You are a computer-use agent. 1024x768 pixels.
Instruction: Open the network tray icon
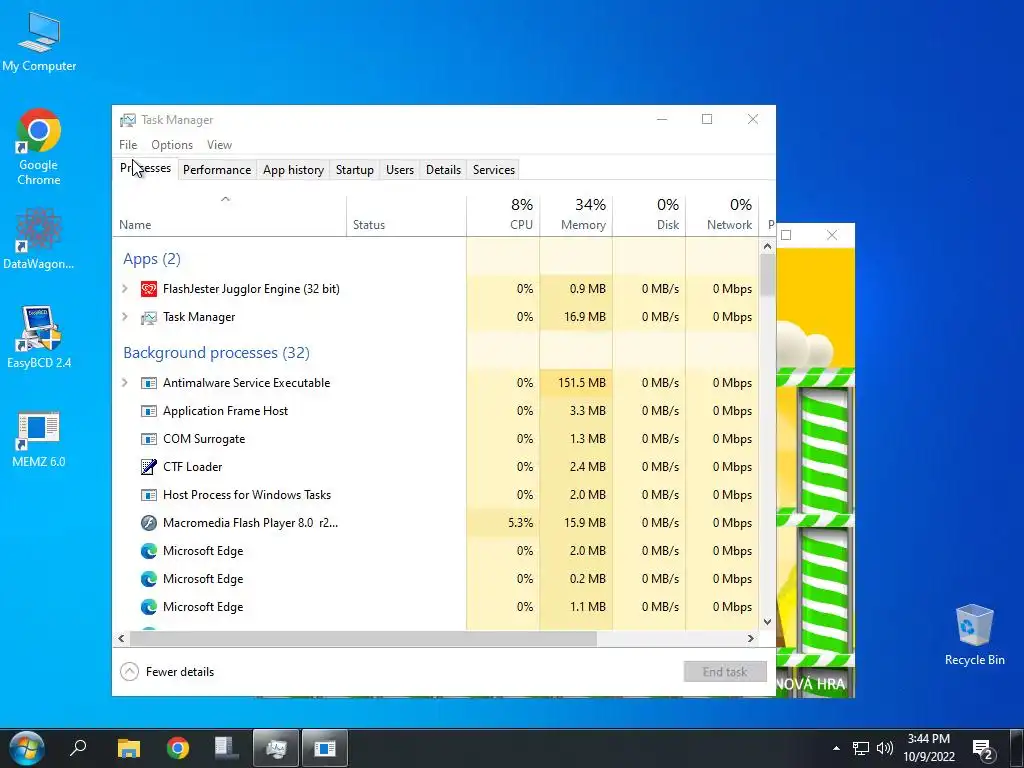click(861, 748)
